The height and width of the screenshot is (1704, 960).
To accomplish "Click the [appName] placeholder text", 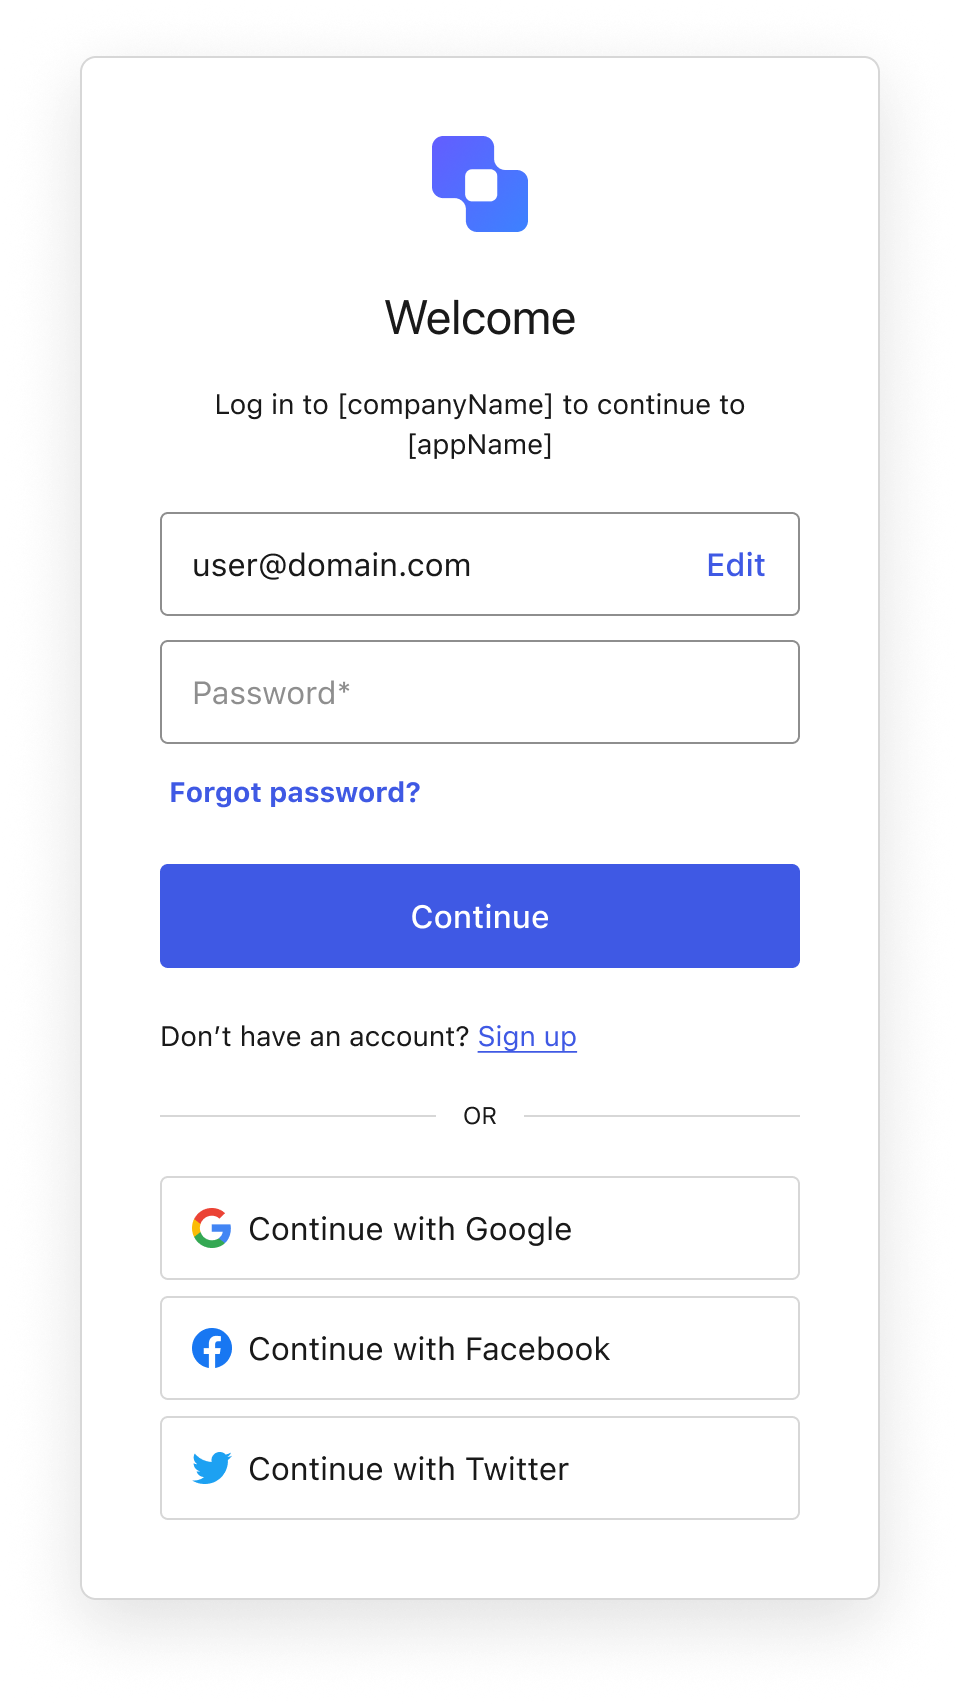I will 480,445.
